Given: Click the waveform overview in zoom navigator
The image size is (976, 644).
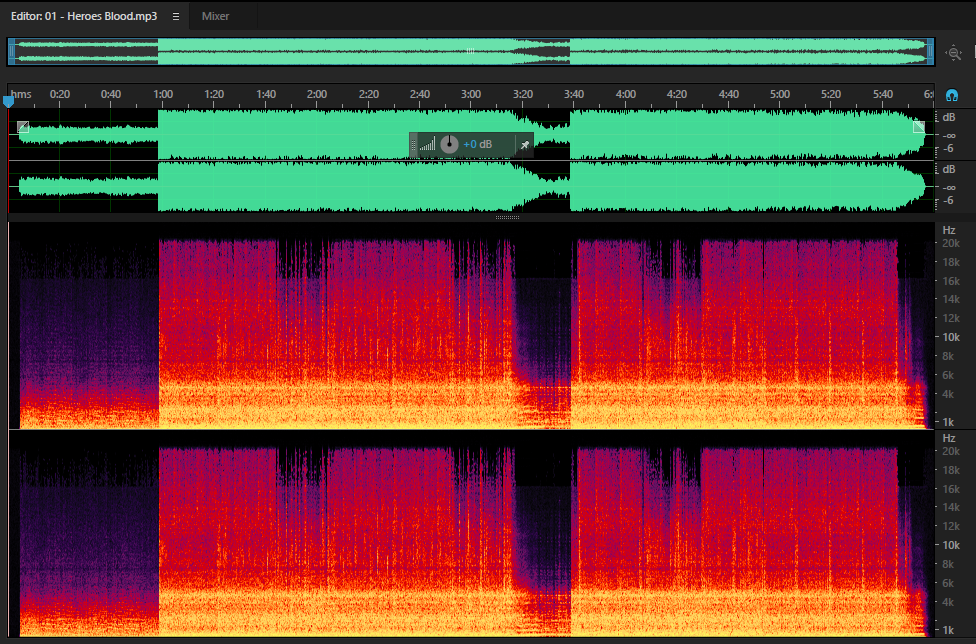Looking at the screenshot, I should 471,52.
